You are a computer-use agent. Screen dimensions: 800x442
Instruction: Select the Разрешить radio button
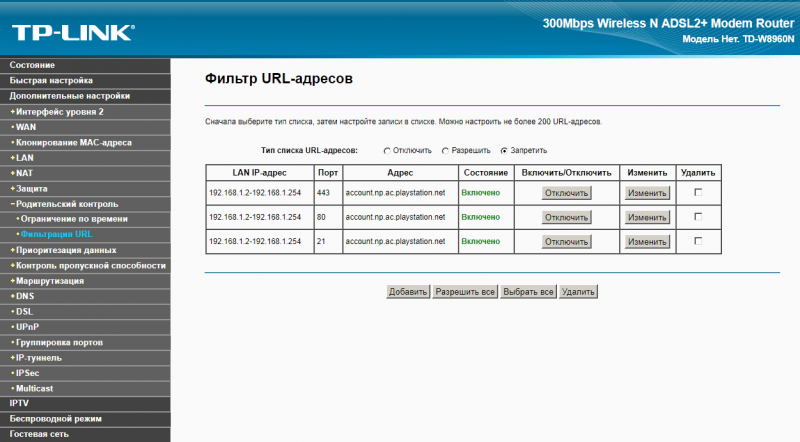(446, 150)
